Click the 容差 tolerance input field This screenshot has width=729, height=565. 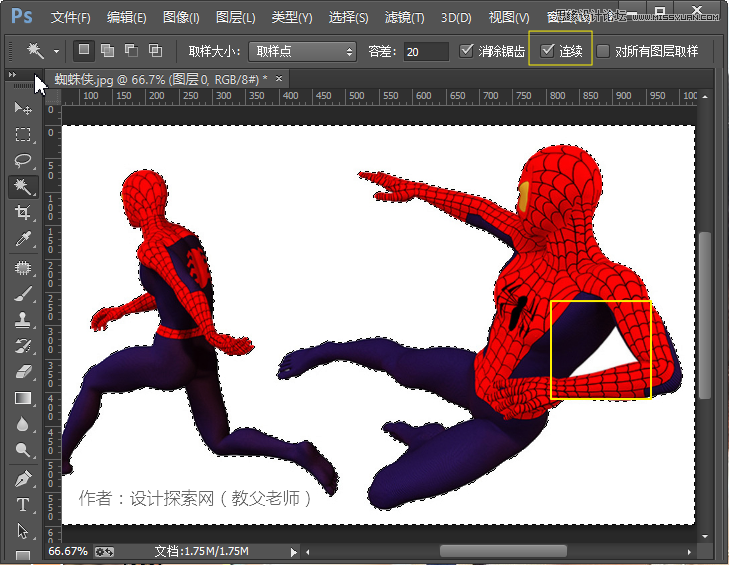pyautogui.click(x=425, y=51)
